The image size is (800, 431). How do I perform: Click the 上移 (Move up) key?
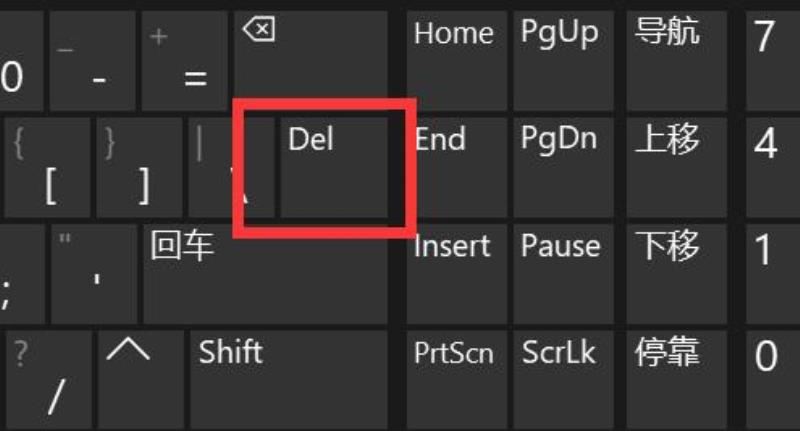click(677, 167)
